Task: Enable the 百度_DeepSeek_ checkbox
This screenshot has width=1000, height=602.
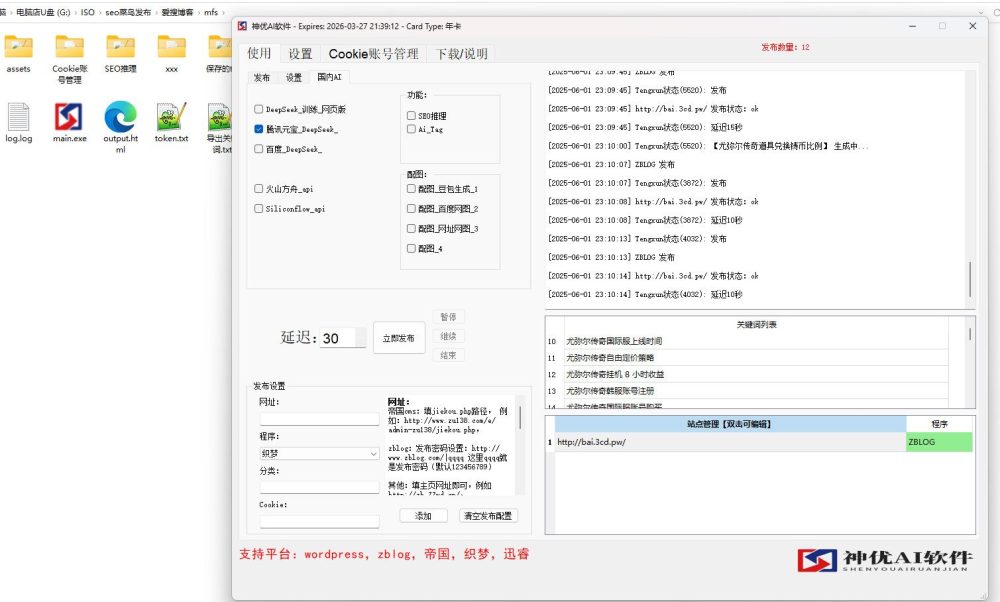Action: 258,149
